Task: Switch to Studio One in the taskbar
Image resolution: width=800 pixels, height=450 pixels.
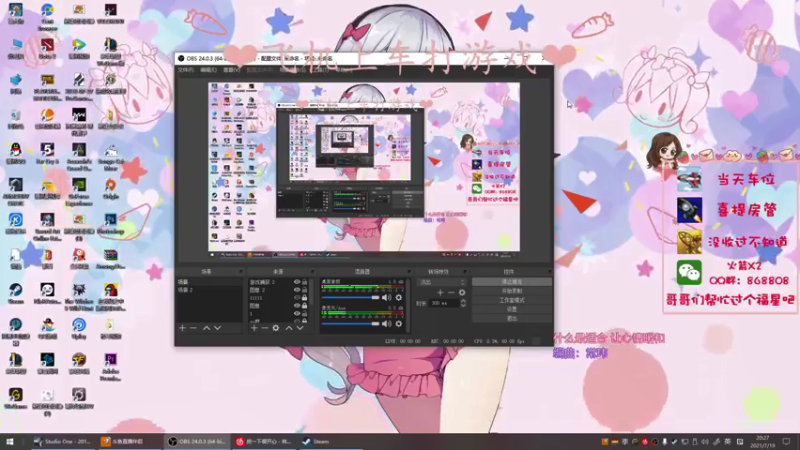Action: (x=62, y=442)
